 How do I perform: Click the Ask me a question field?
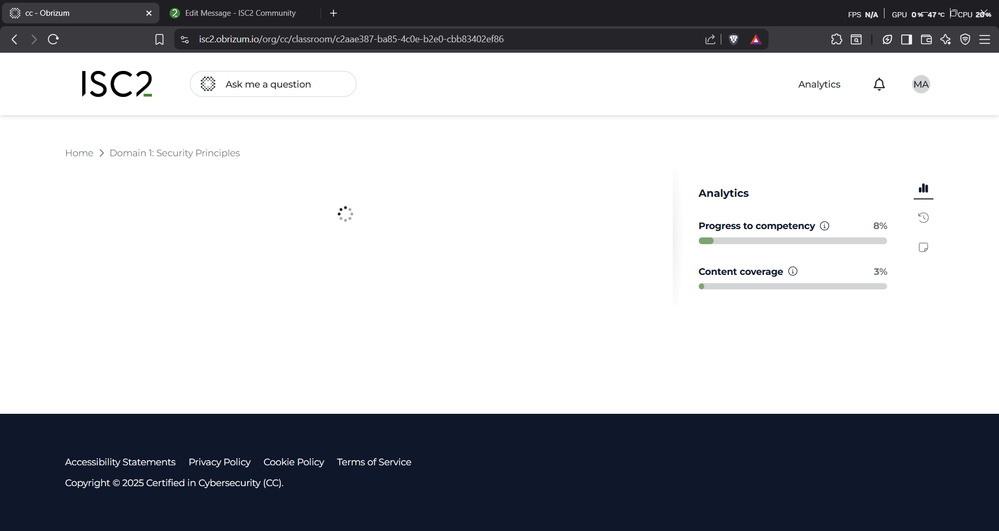point(273,84)
